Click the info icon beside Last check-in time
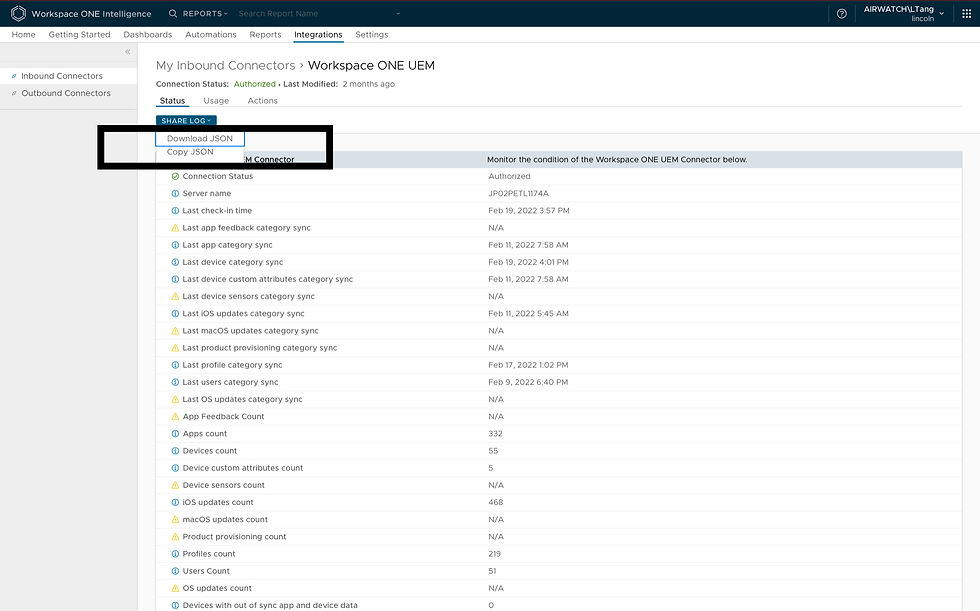 [x=175, y=211]
